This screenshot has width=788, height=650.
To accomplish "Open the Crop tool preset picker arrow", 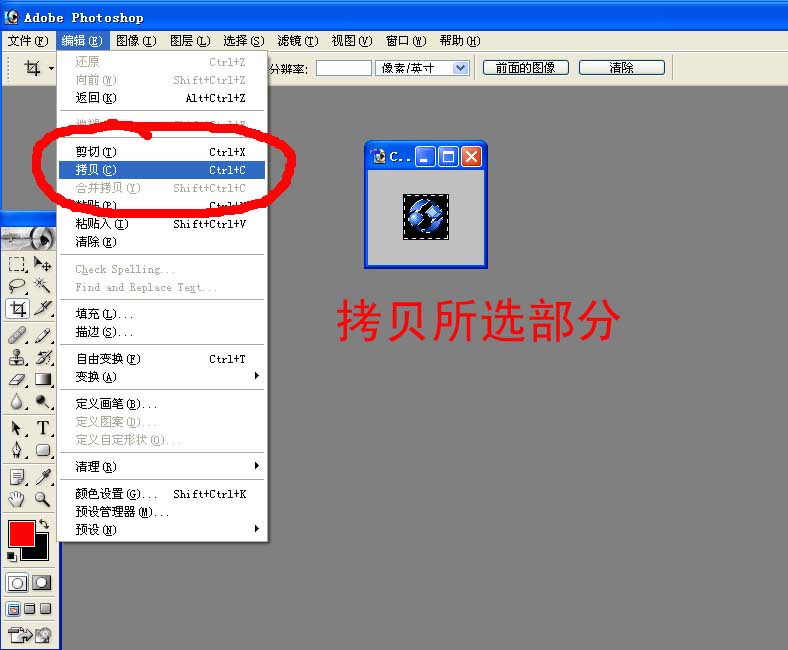I will click(51, 68).
